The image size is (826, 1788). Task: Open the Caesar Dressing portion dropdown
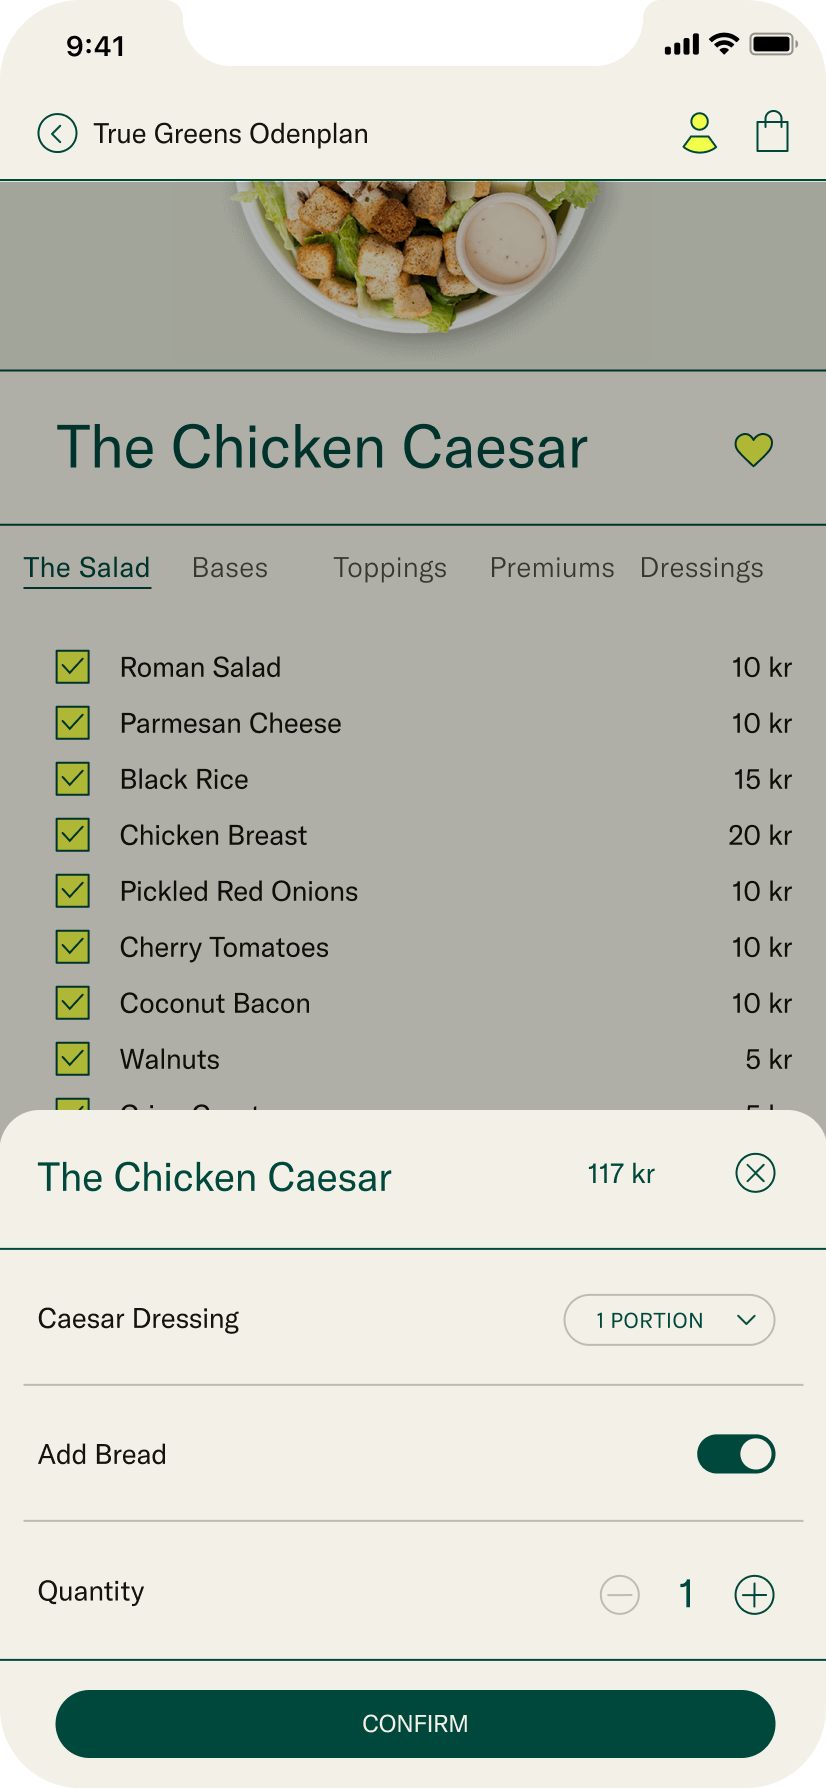click(x=669, y=1320)
